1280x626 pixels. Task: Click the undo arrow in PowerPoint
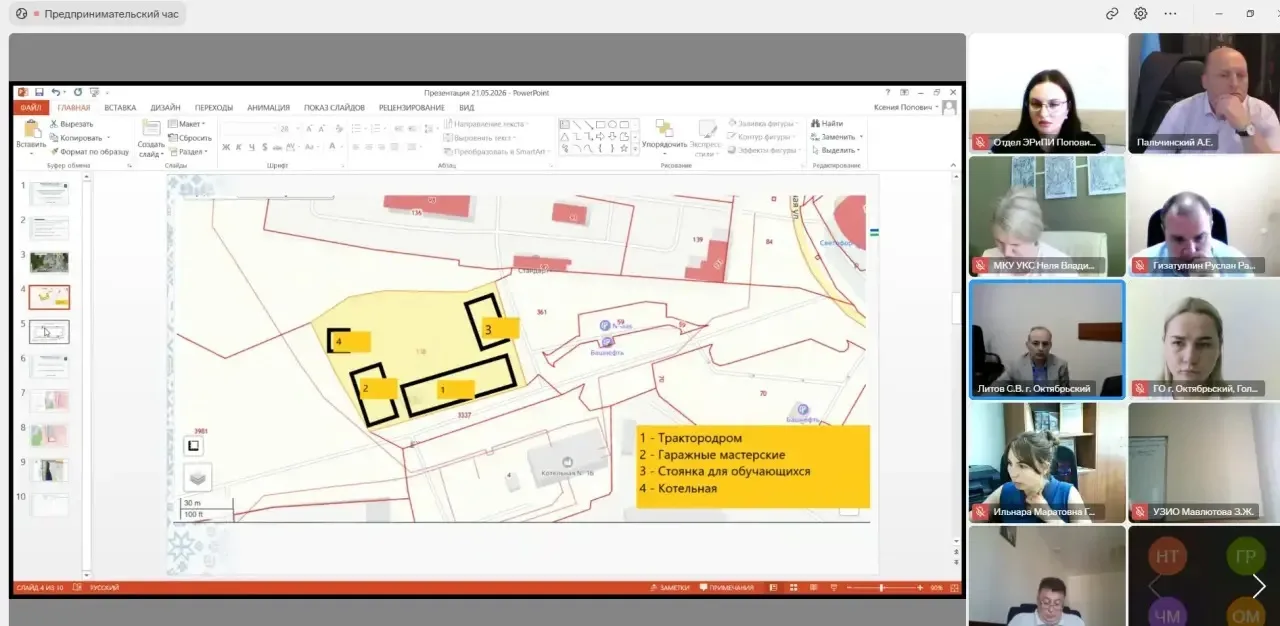pyautogui.click(x=56, y=92)
